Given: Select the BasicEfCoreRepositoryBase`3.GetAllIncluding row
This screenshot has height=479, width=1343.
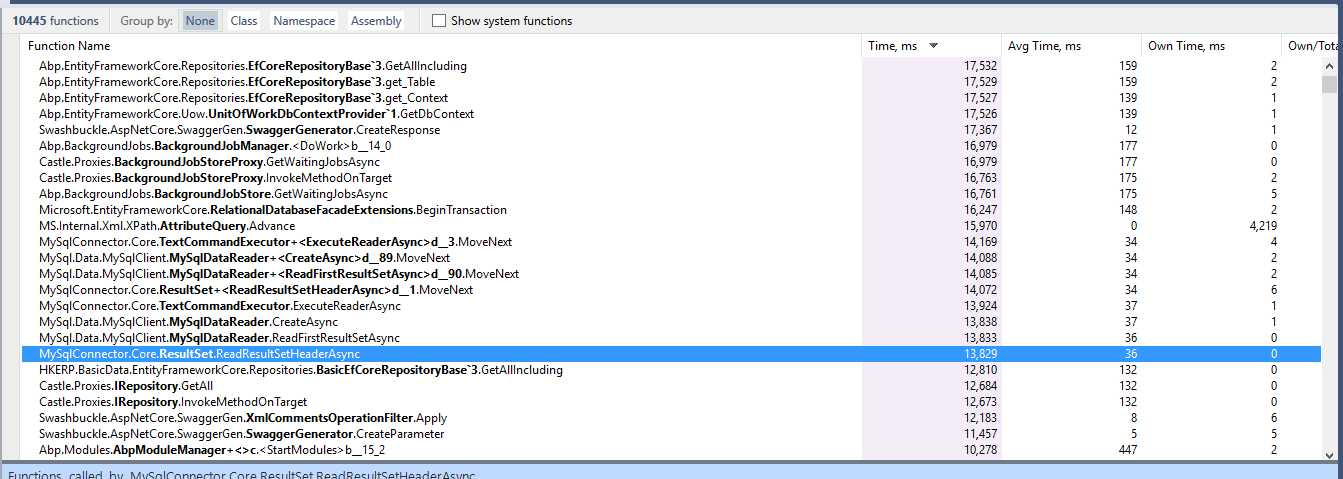Looking at the screenshot, I should (671, 370).
